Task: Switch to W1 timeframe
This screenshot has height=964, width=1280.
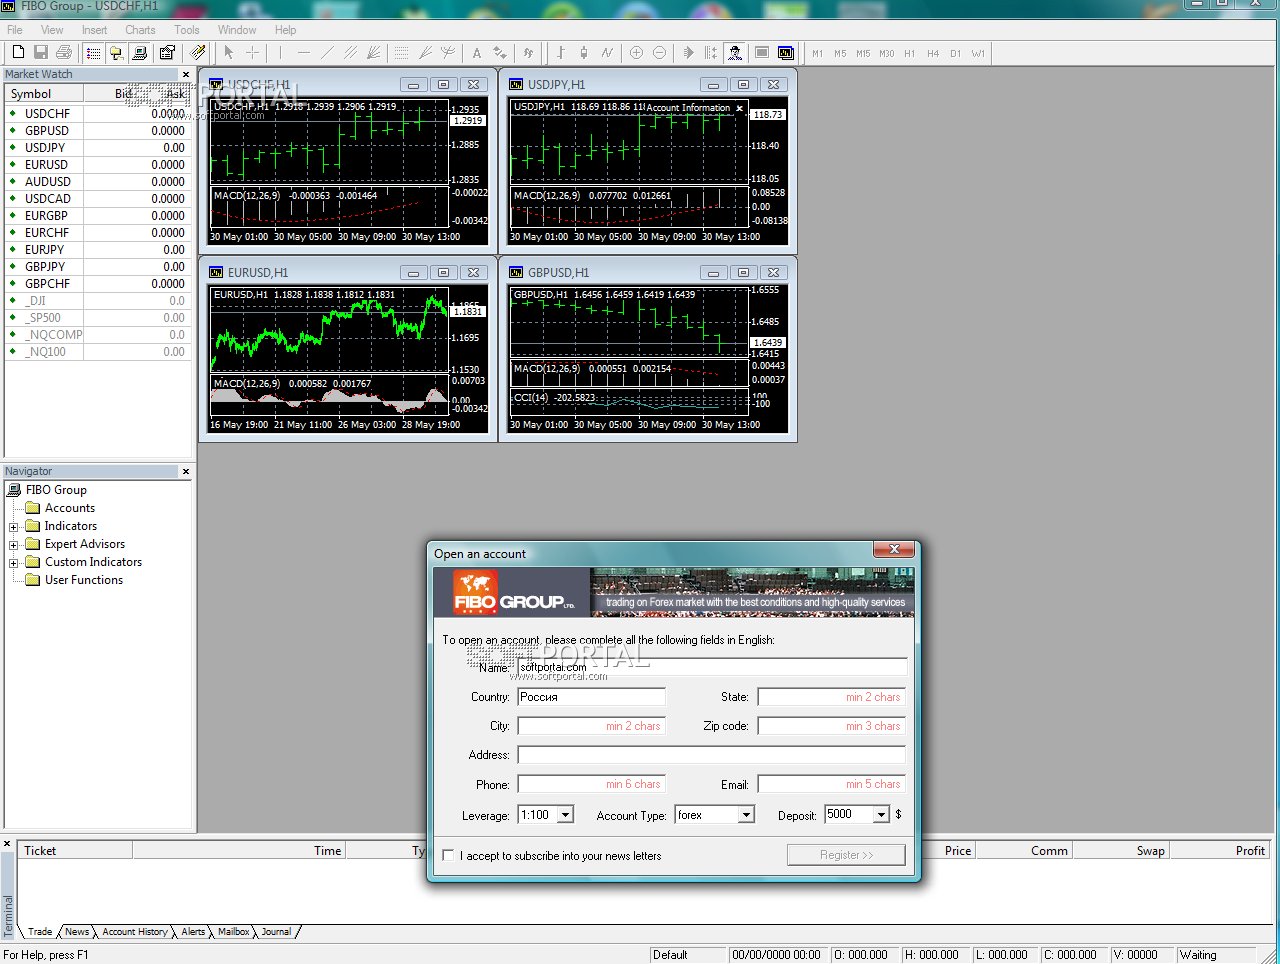Action: coord(978,53)
